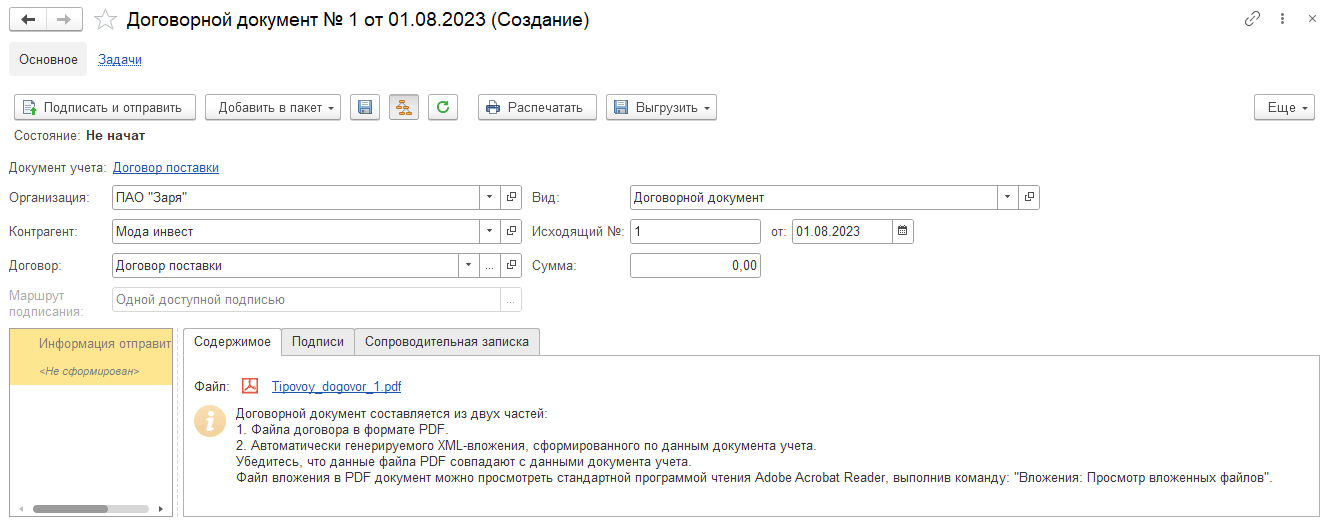The height and width of the screenshot is (529, 1339).
Task: Click the save diskette icon in toolbar
Action: click(365, 107)
